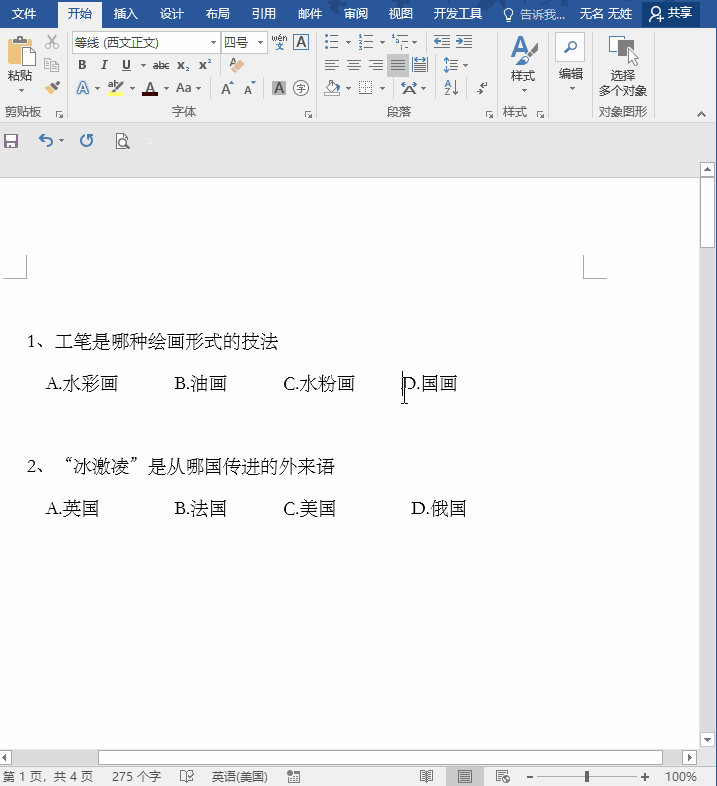717x786 pixels.
Task: Click the zoom slider handle
Action: coord(587,777)
